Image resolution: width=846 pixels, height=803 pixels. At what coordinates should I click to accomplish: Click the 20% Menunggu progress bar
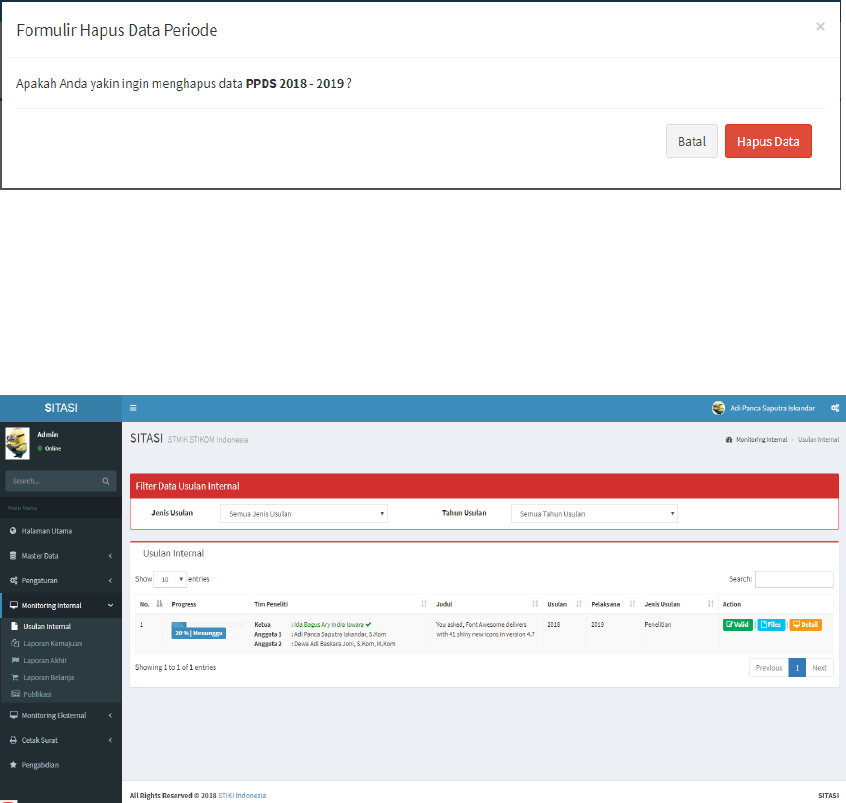point(199,632)
